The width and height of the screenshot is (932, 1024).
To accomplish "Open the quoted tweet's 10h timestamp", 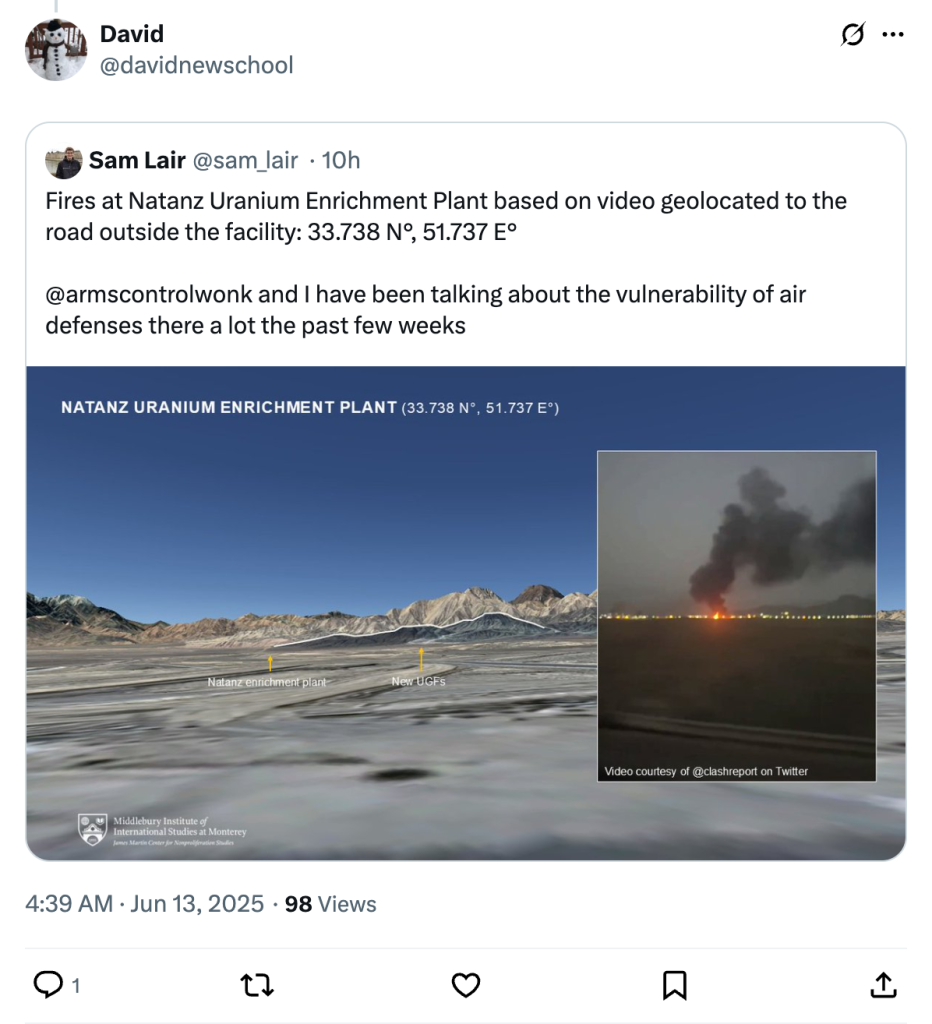I will [341, 161].
